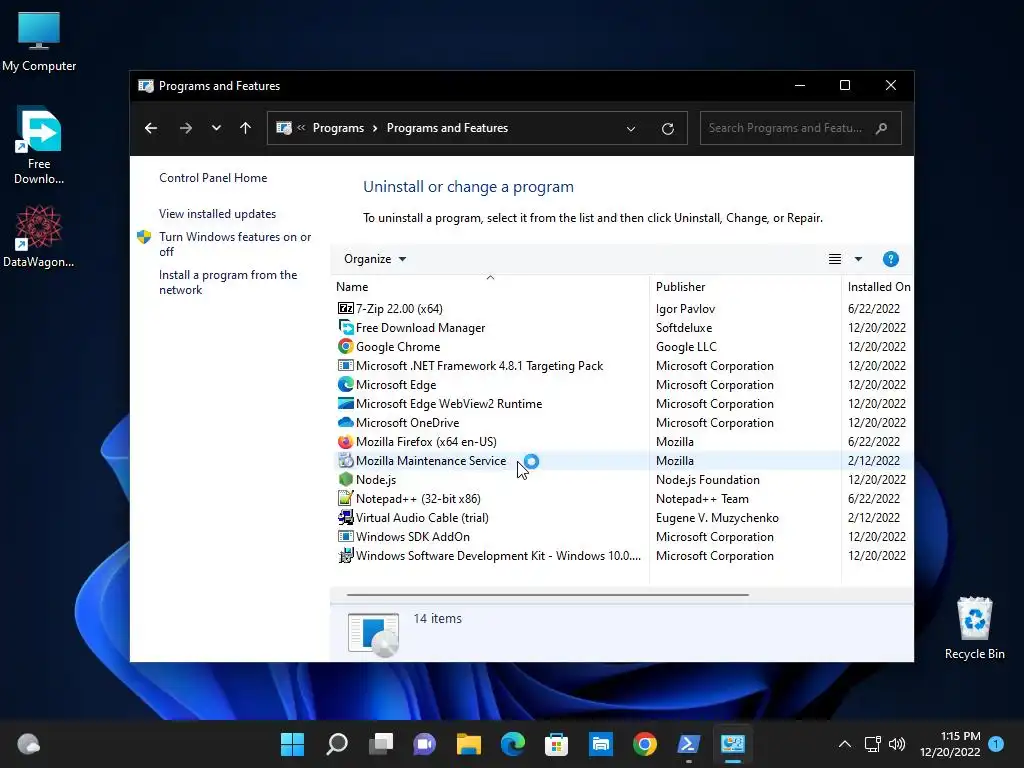
Task: Open Chat app on taskbar
Action: click(424, 744)
